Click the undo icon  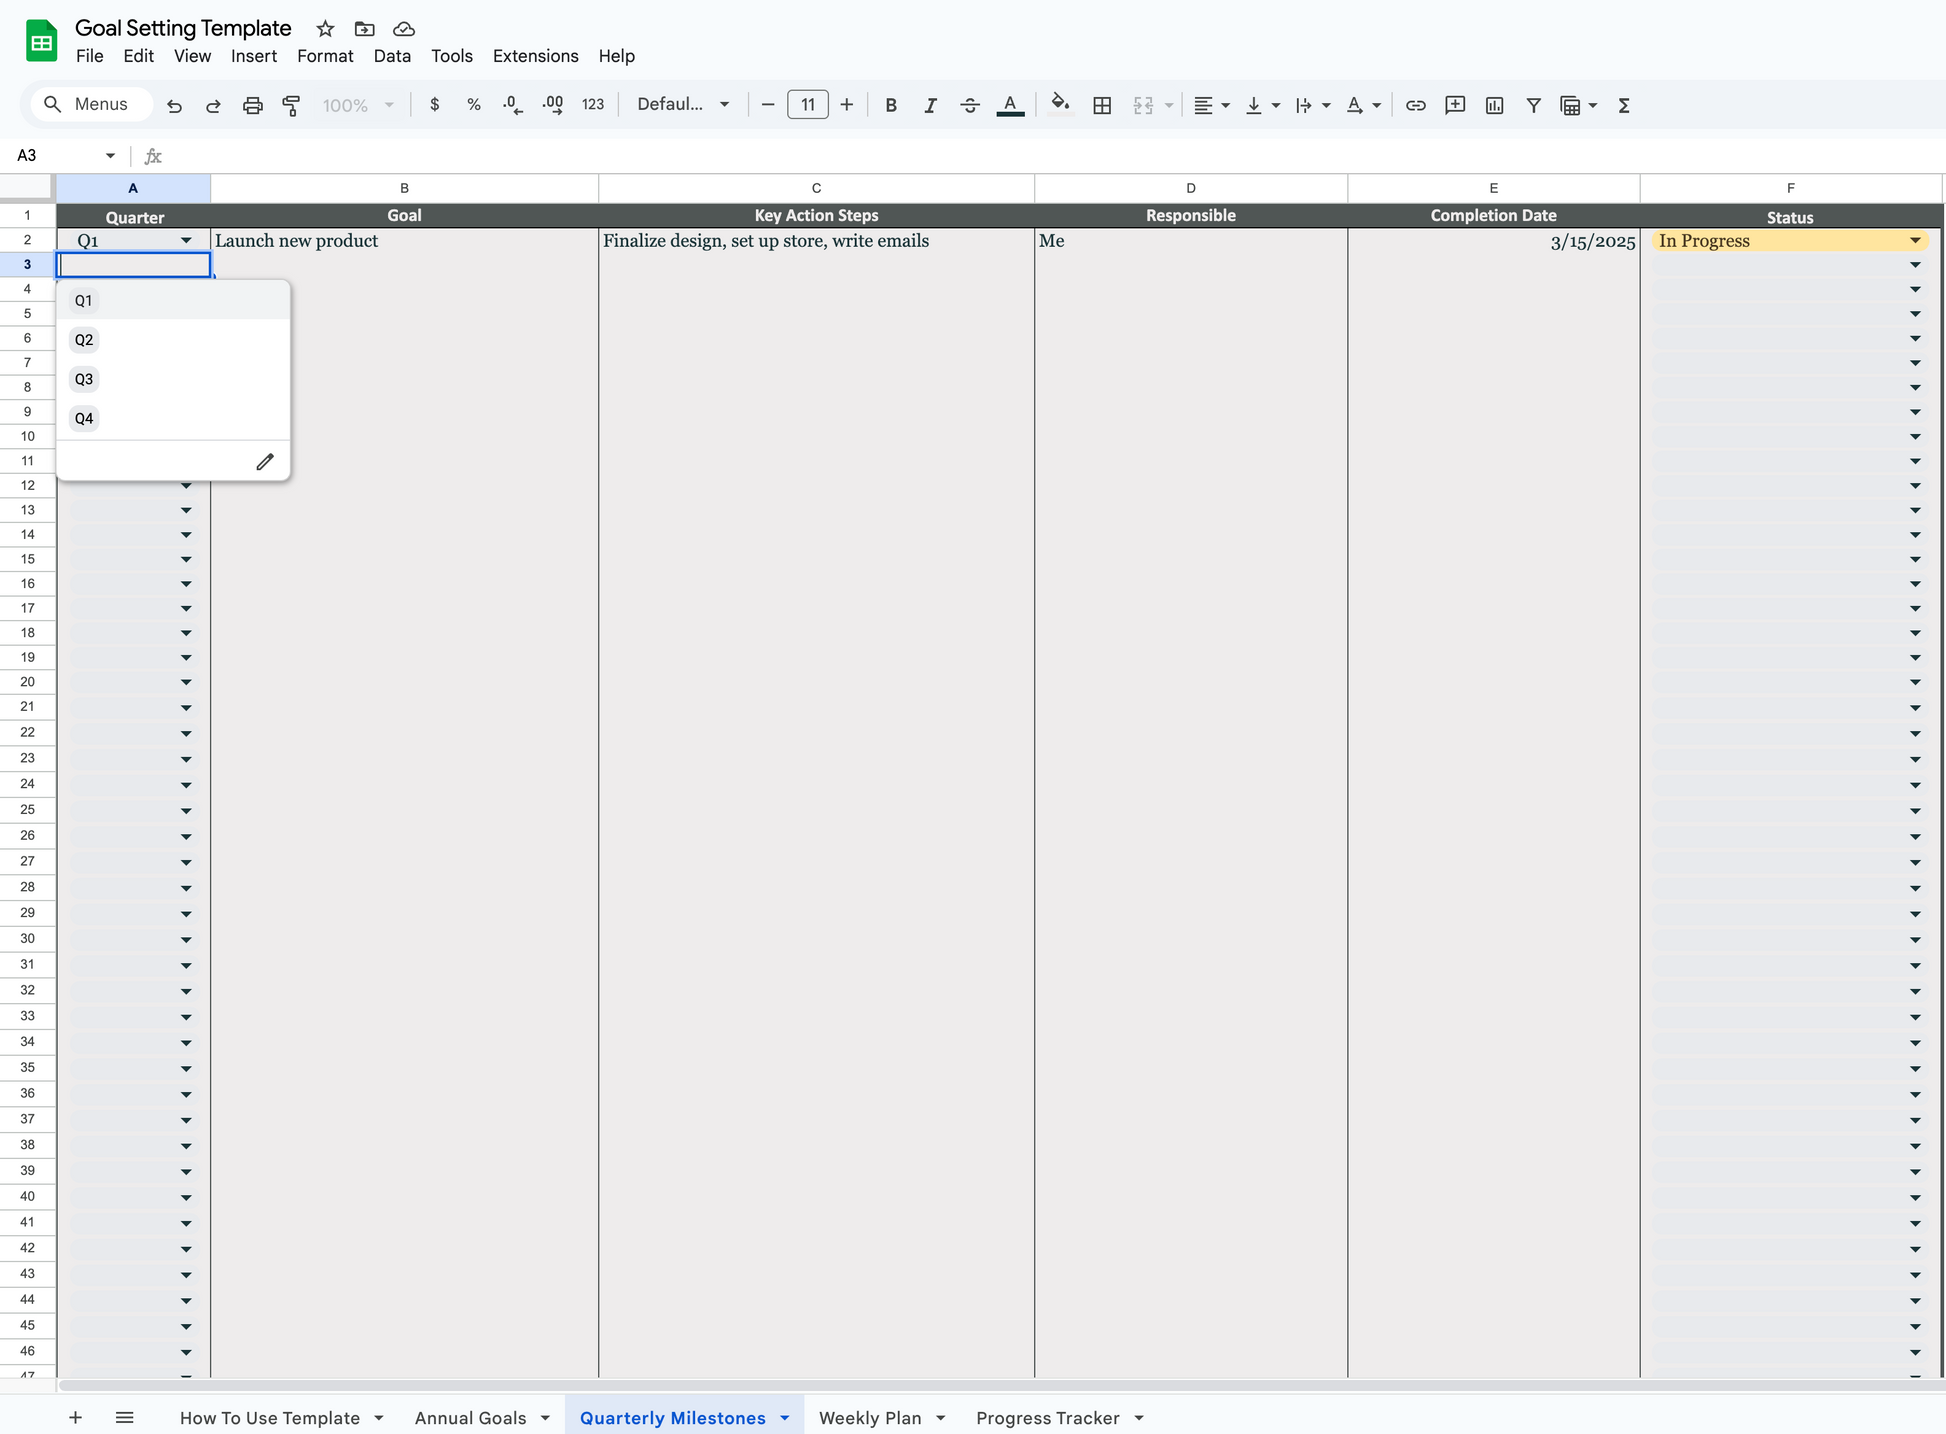pos(174,105)
